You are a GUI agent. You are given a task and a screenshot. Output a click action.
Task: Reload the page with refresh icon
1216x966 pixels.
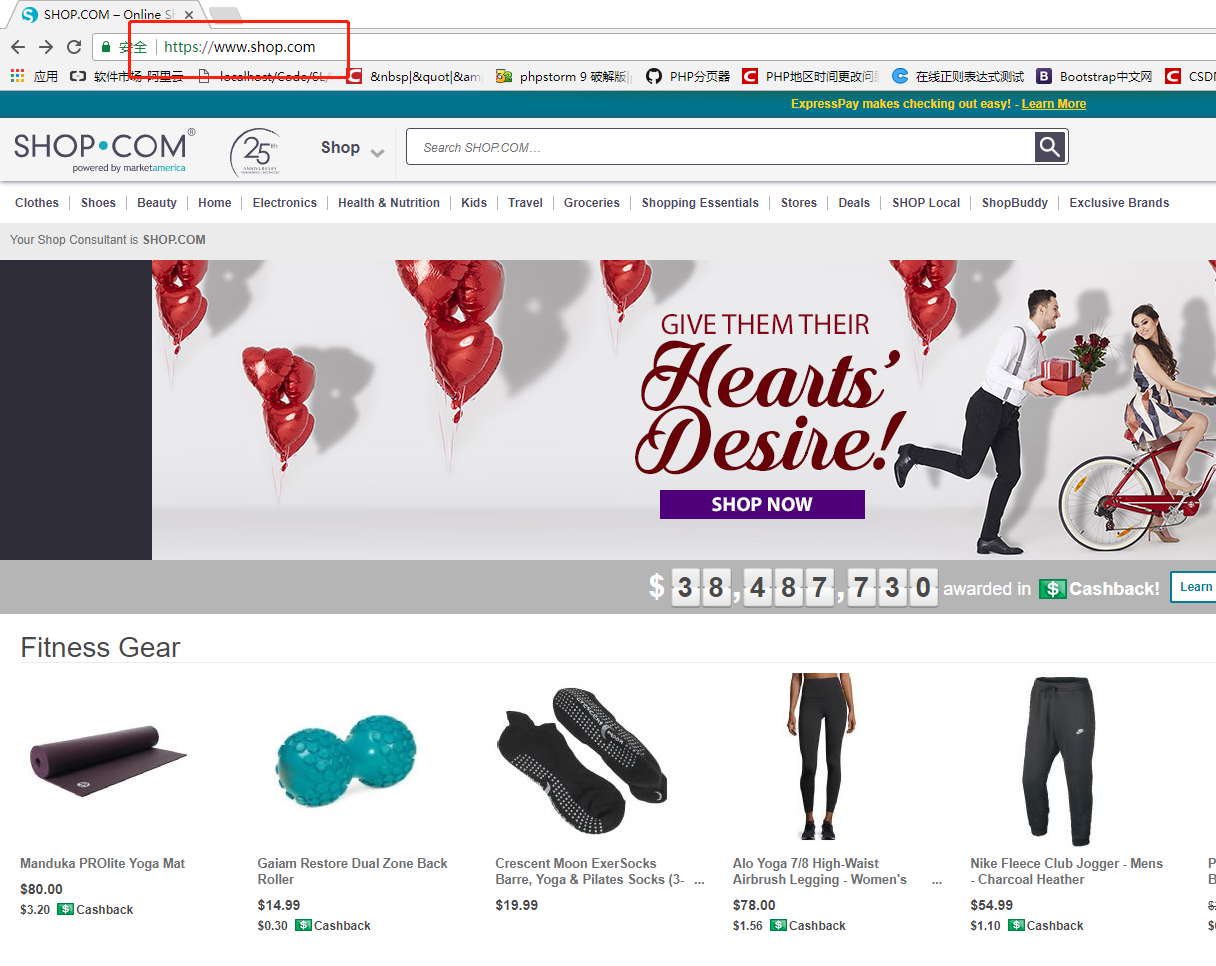pos(74,47)
